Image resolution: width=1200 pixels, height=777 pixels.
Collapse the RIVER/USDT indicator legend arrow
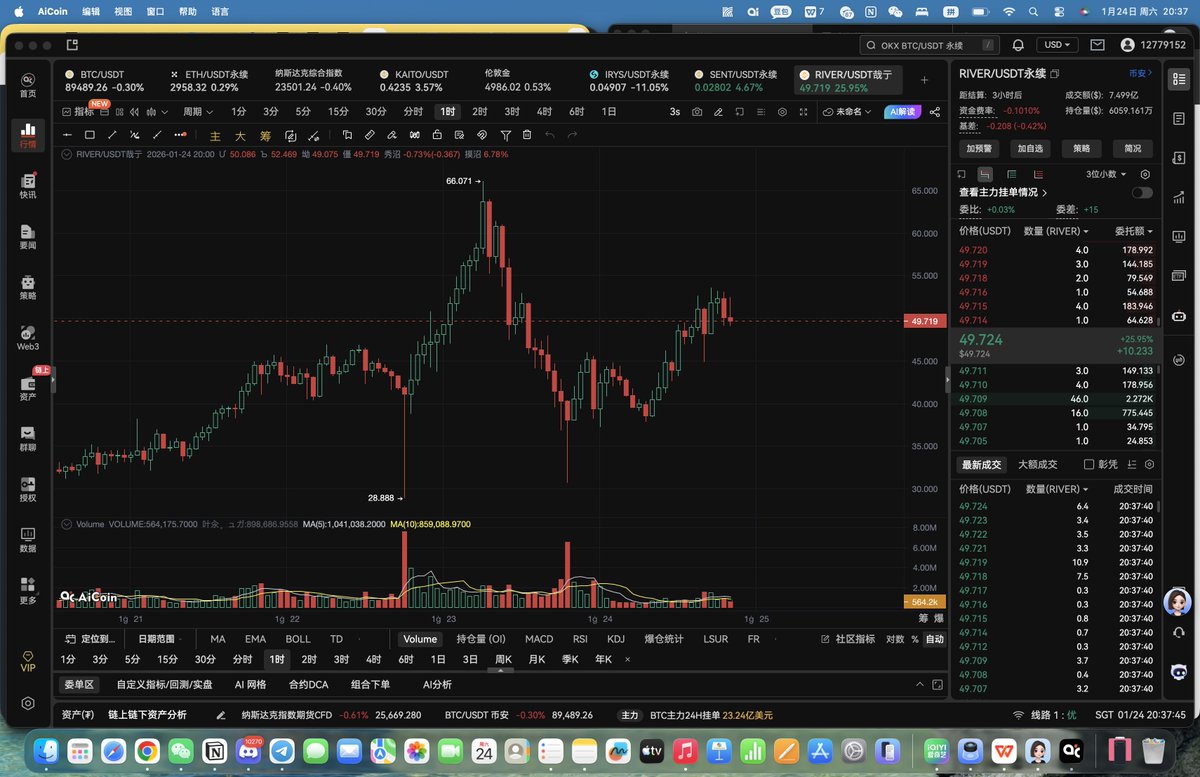(68, 154)
